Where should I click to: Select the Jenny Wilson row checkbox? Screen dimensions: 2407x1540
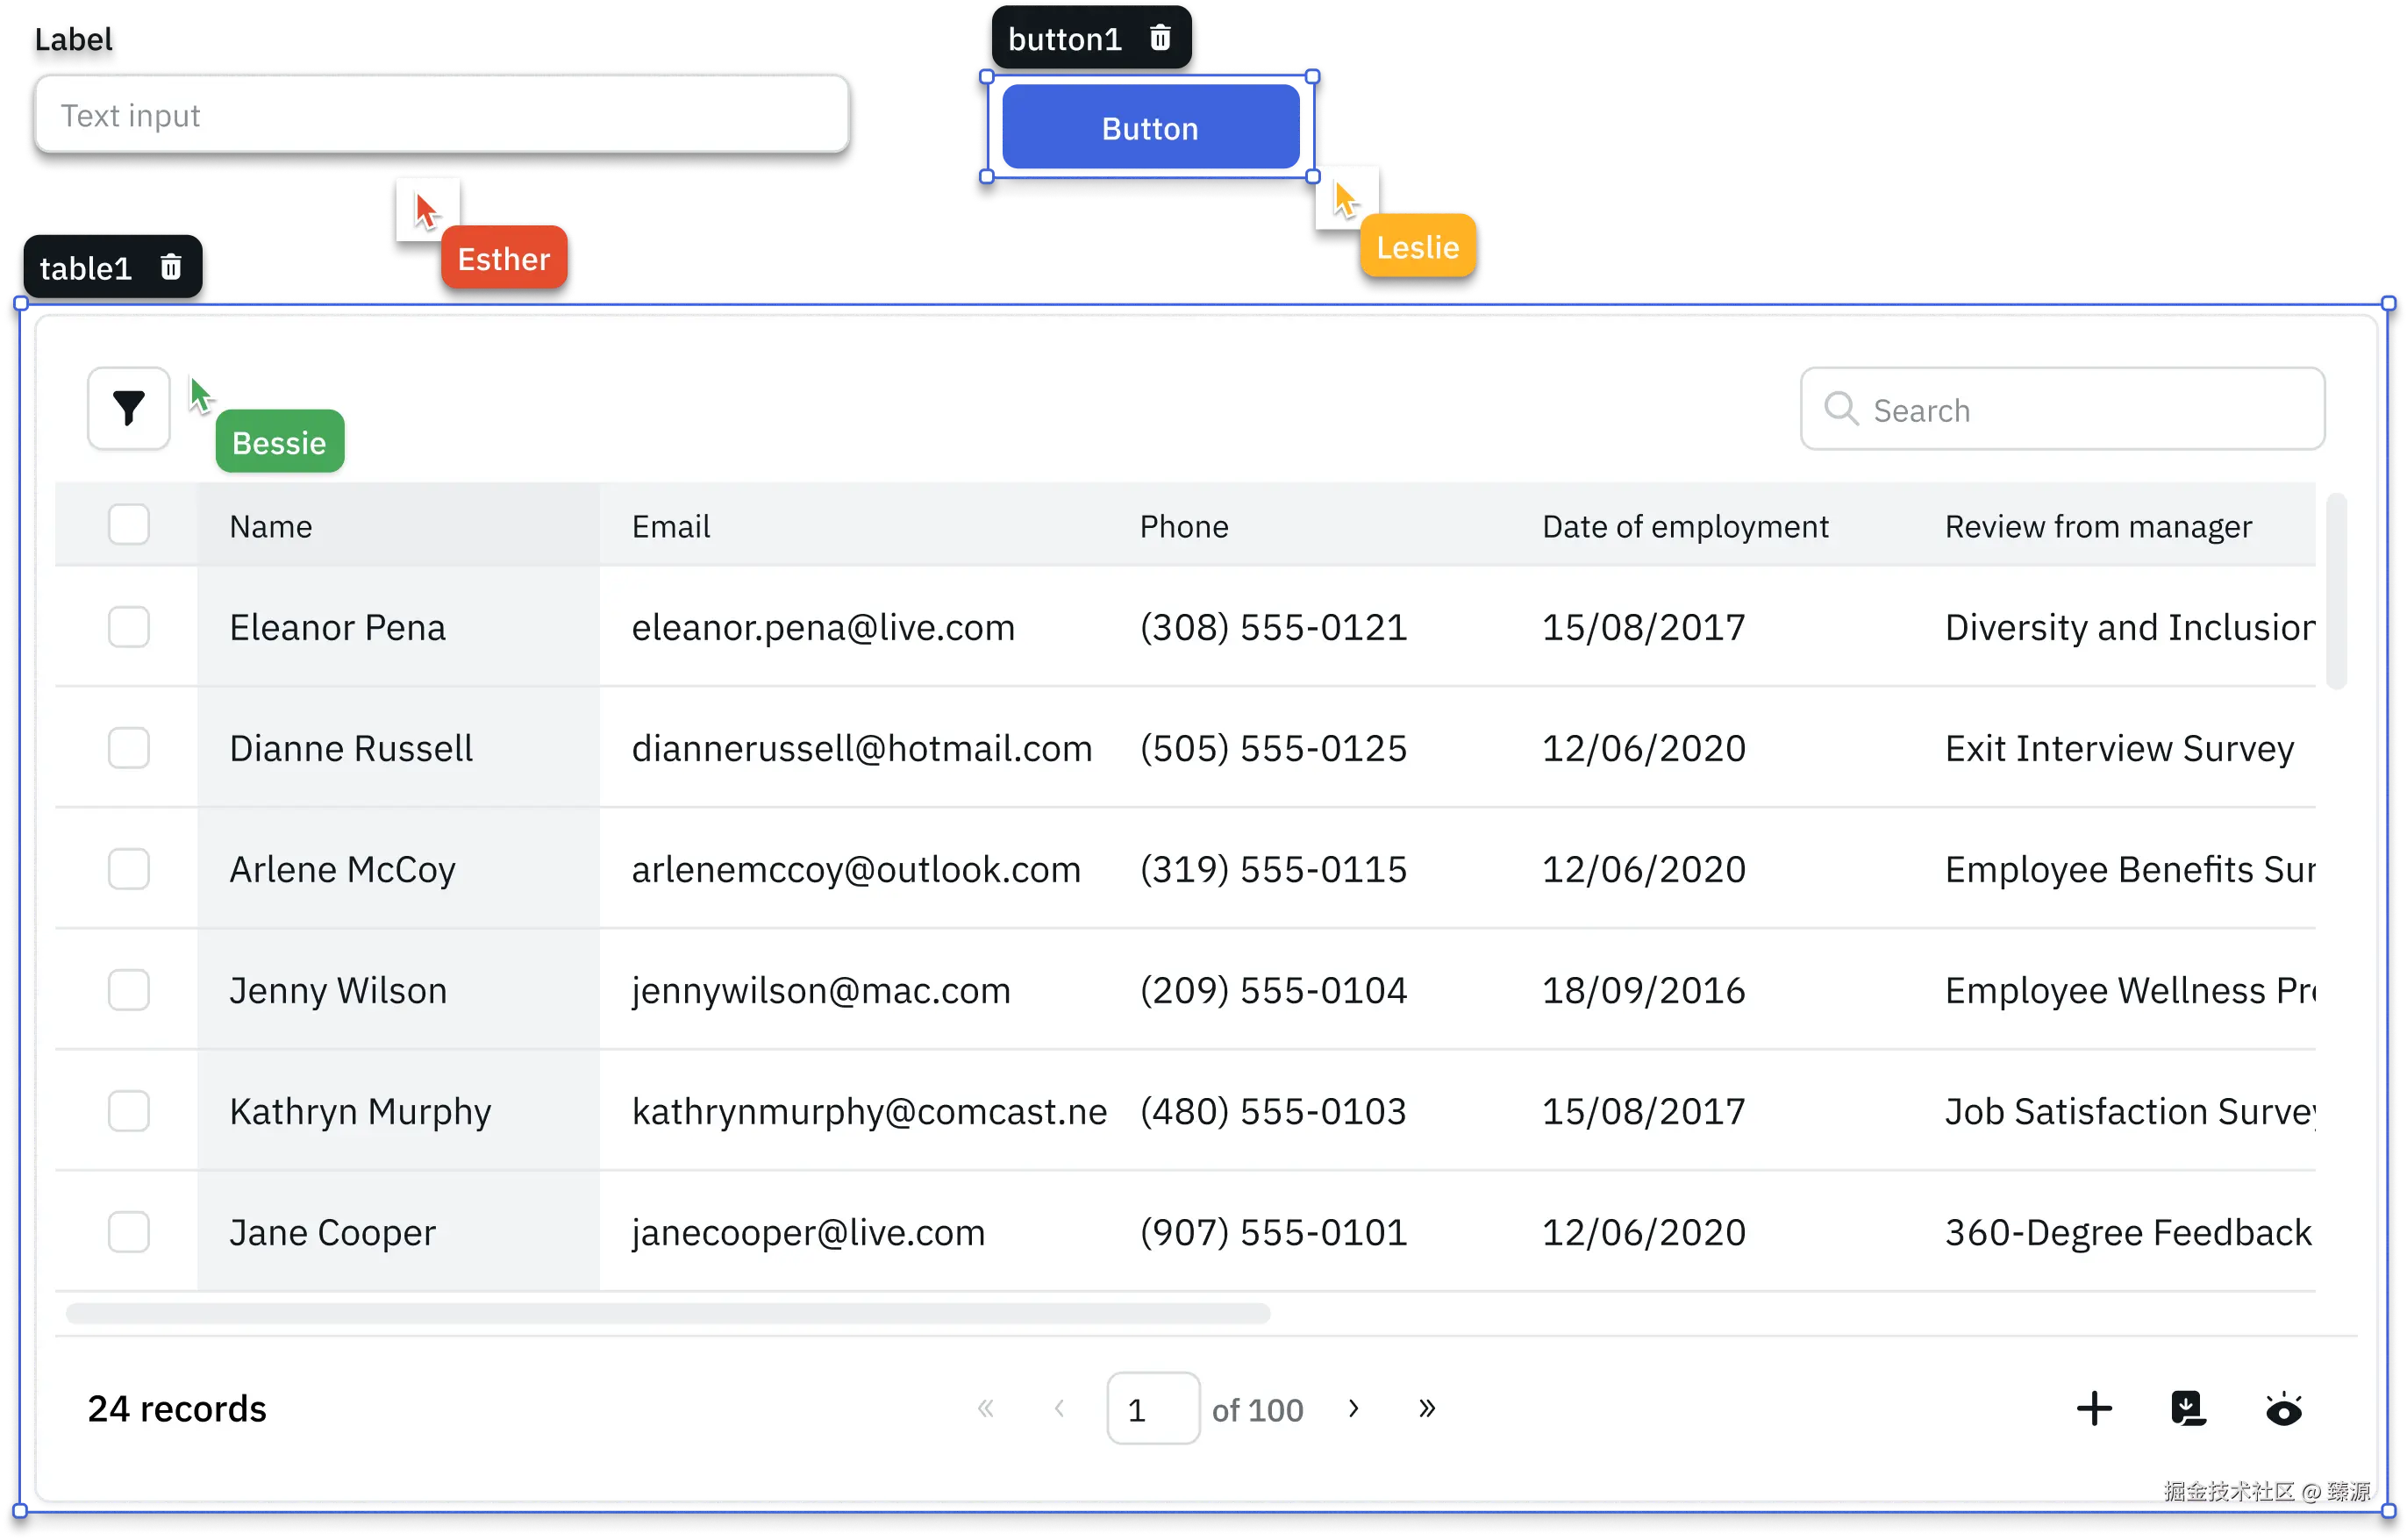point(128,990)
